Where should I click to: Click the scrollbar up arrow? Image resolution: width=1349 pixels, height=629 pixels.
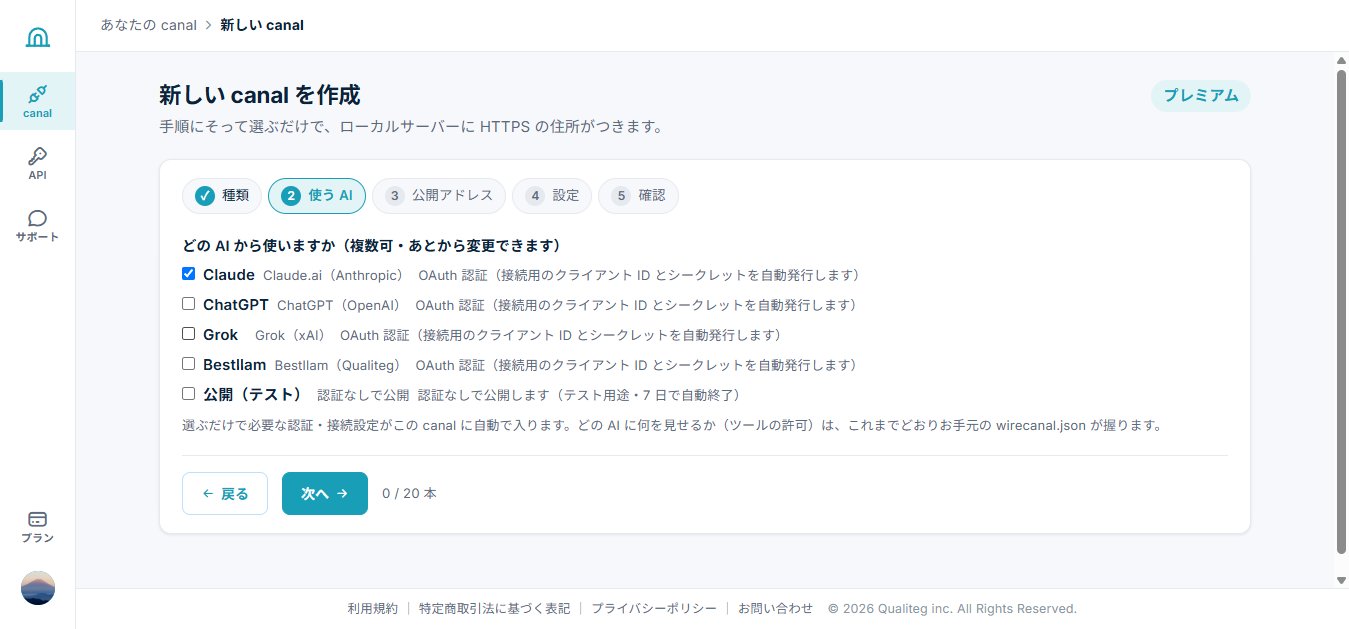[1341, 60]
